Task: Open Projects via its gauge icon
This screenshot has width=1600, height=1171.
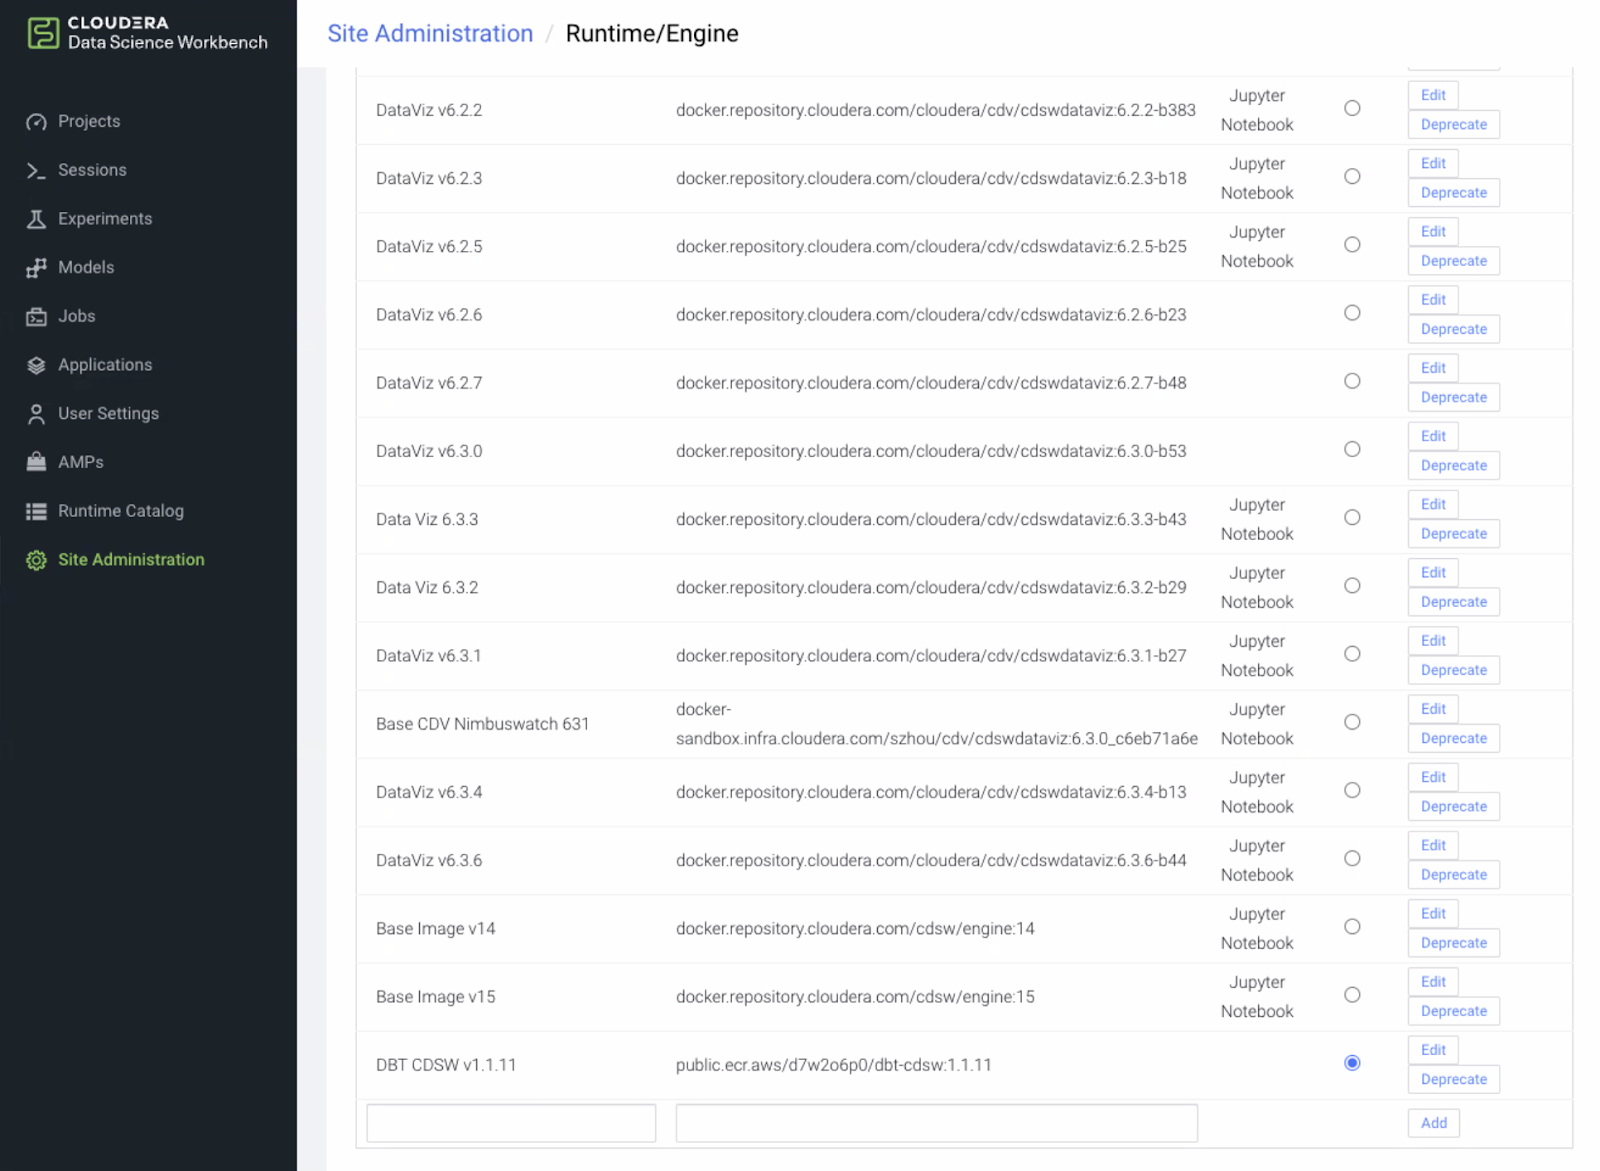Action: pos(37,122)
